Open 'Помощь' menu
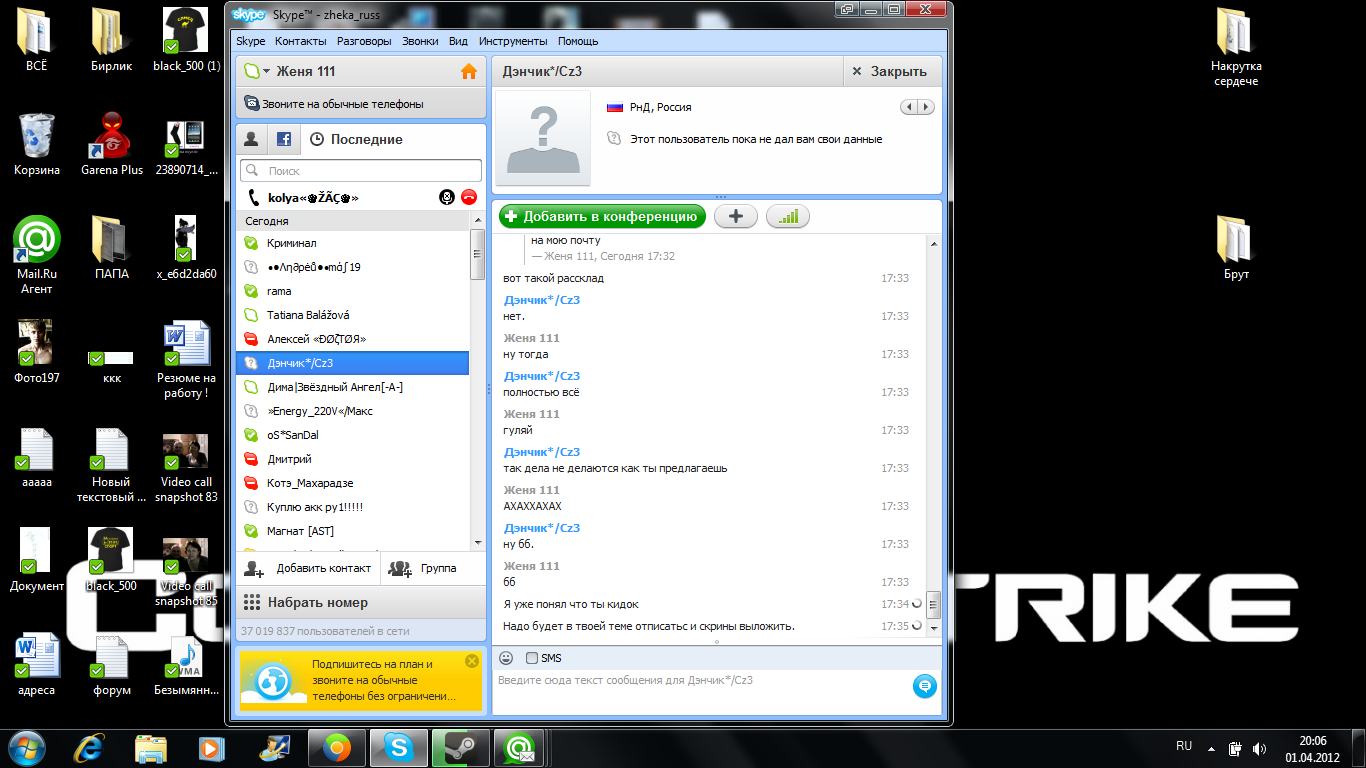This screenshot has height=768, width=1366. tap(578, 41)
